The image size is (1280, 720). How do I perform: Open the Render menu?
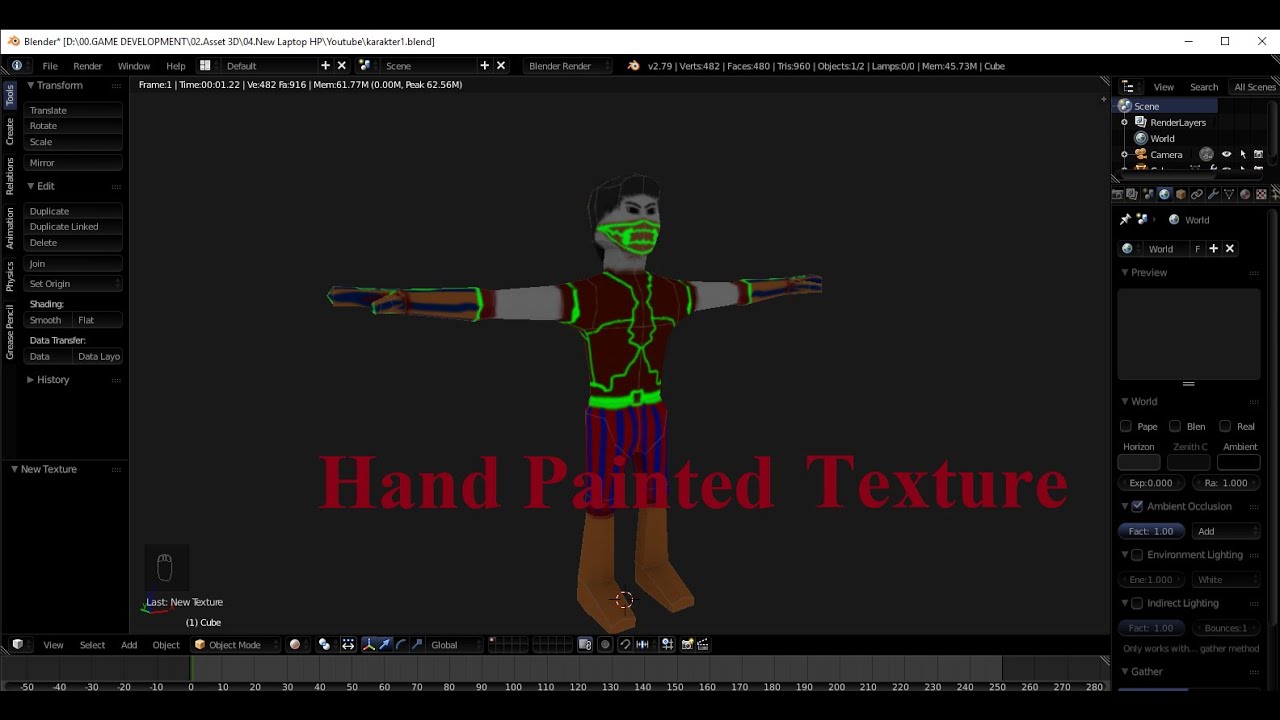(88, 66)
